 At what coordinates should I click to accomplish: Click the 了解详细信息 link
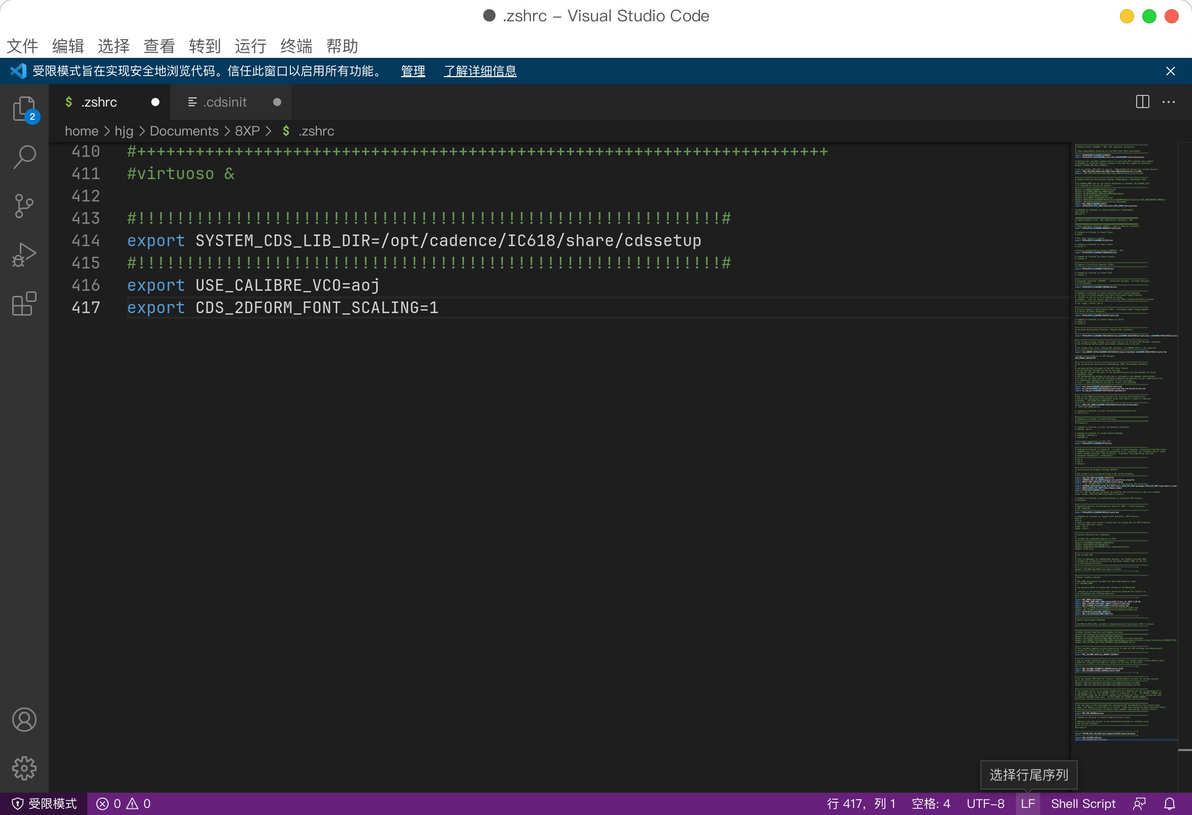pos(480,71)
